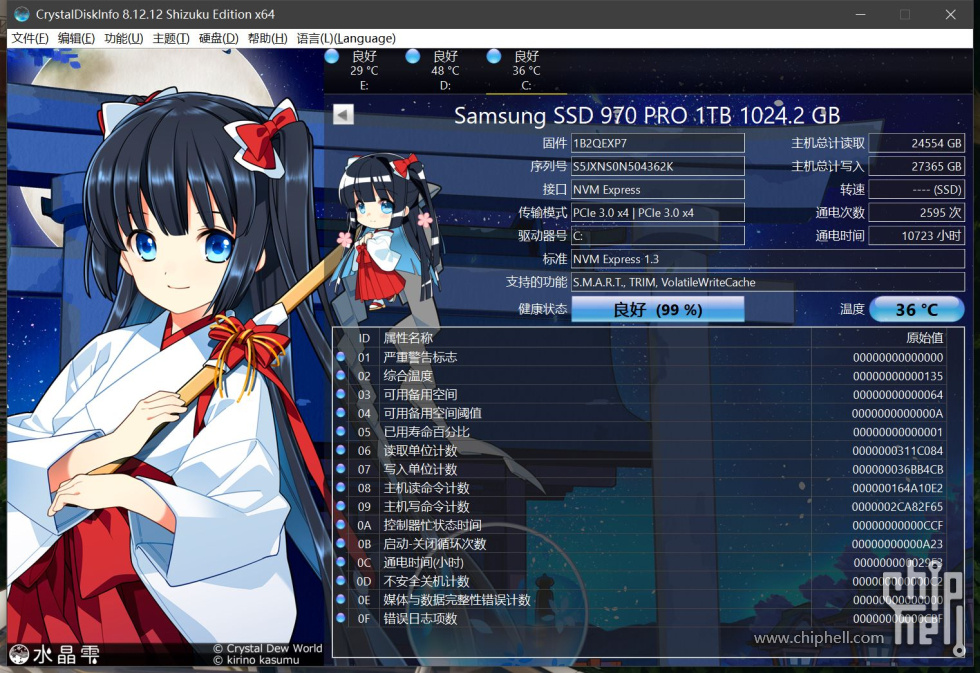The image size is (980, 673).
Task: Click the CrystalDiskInfo app icon in title bar
Action: pos(21,14)
